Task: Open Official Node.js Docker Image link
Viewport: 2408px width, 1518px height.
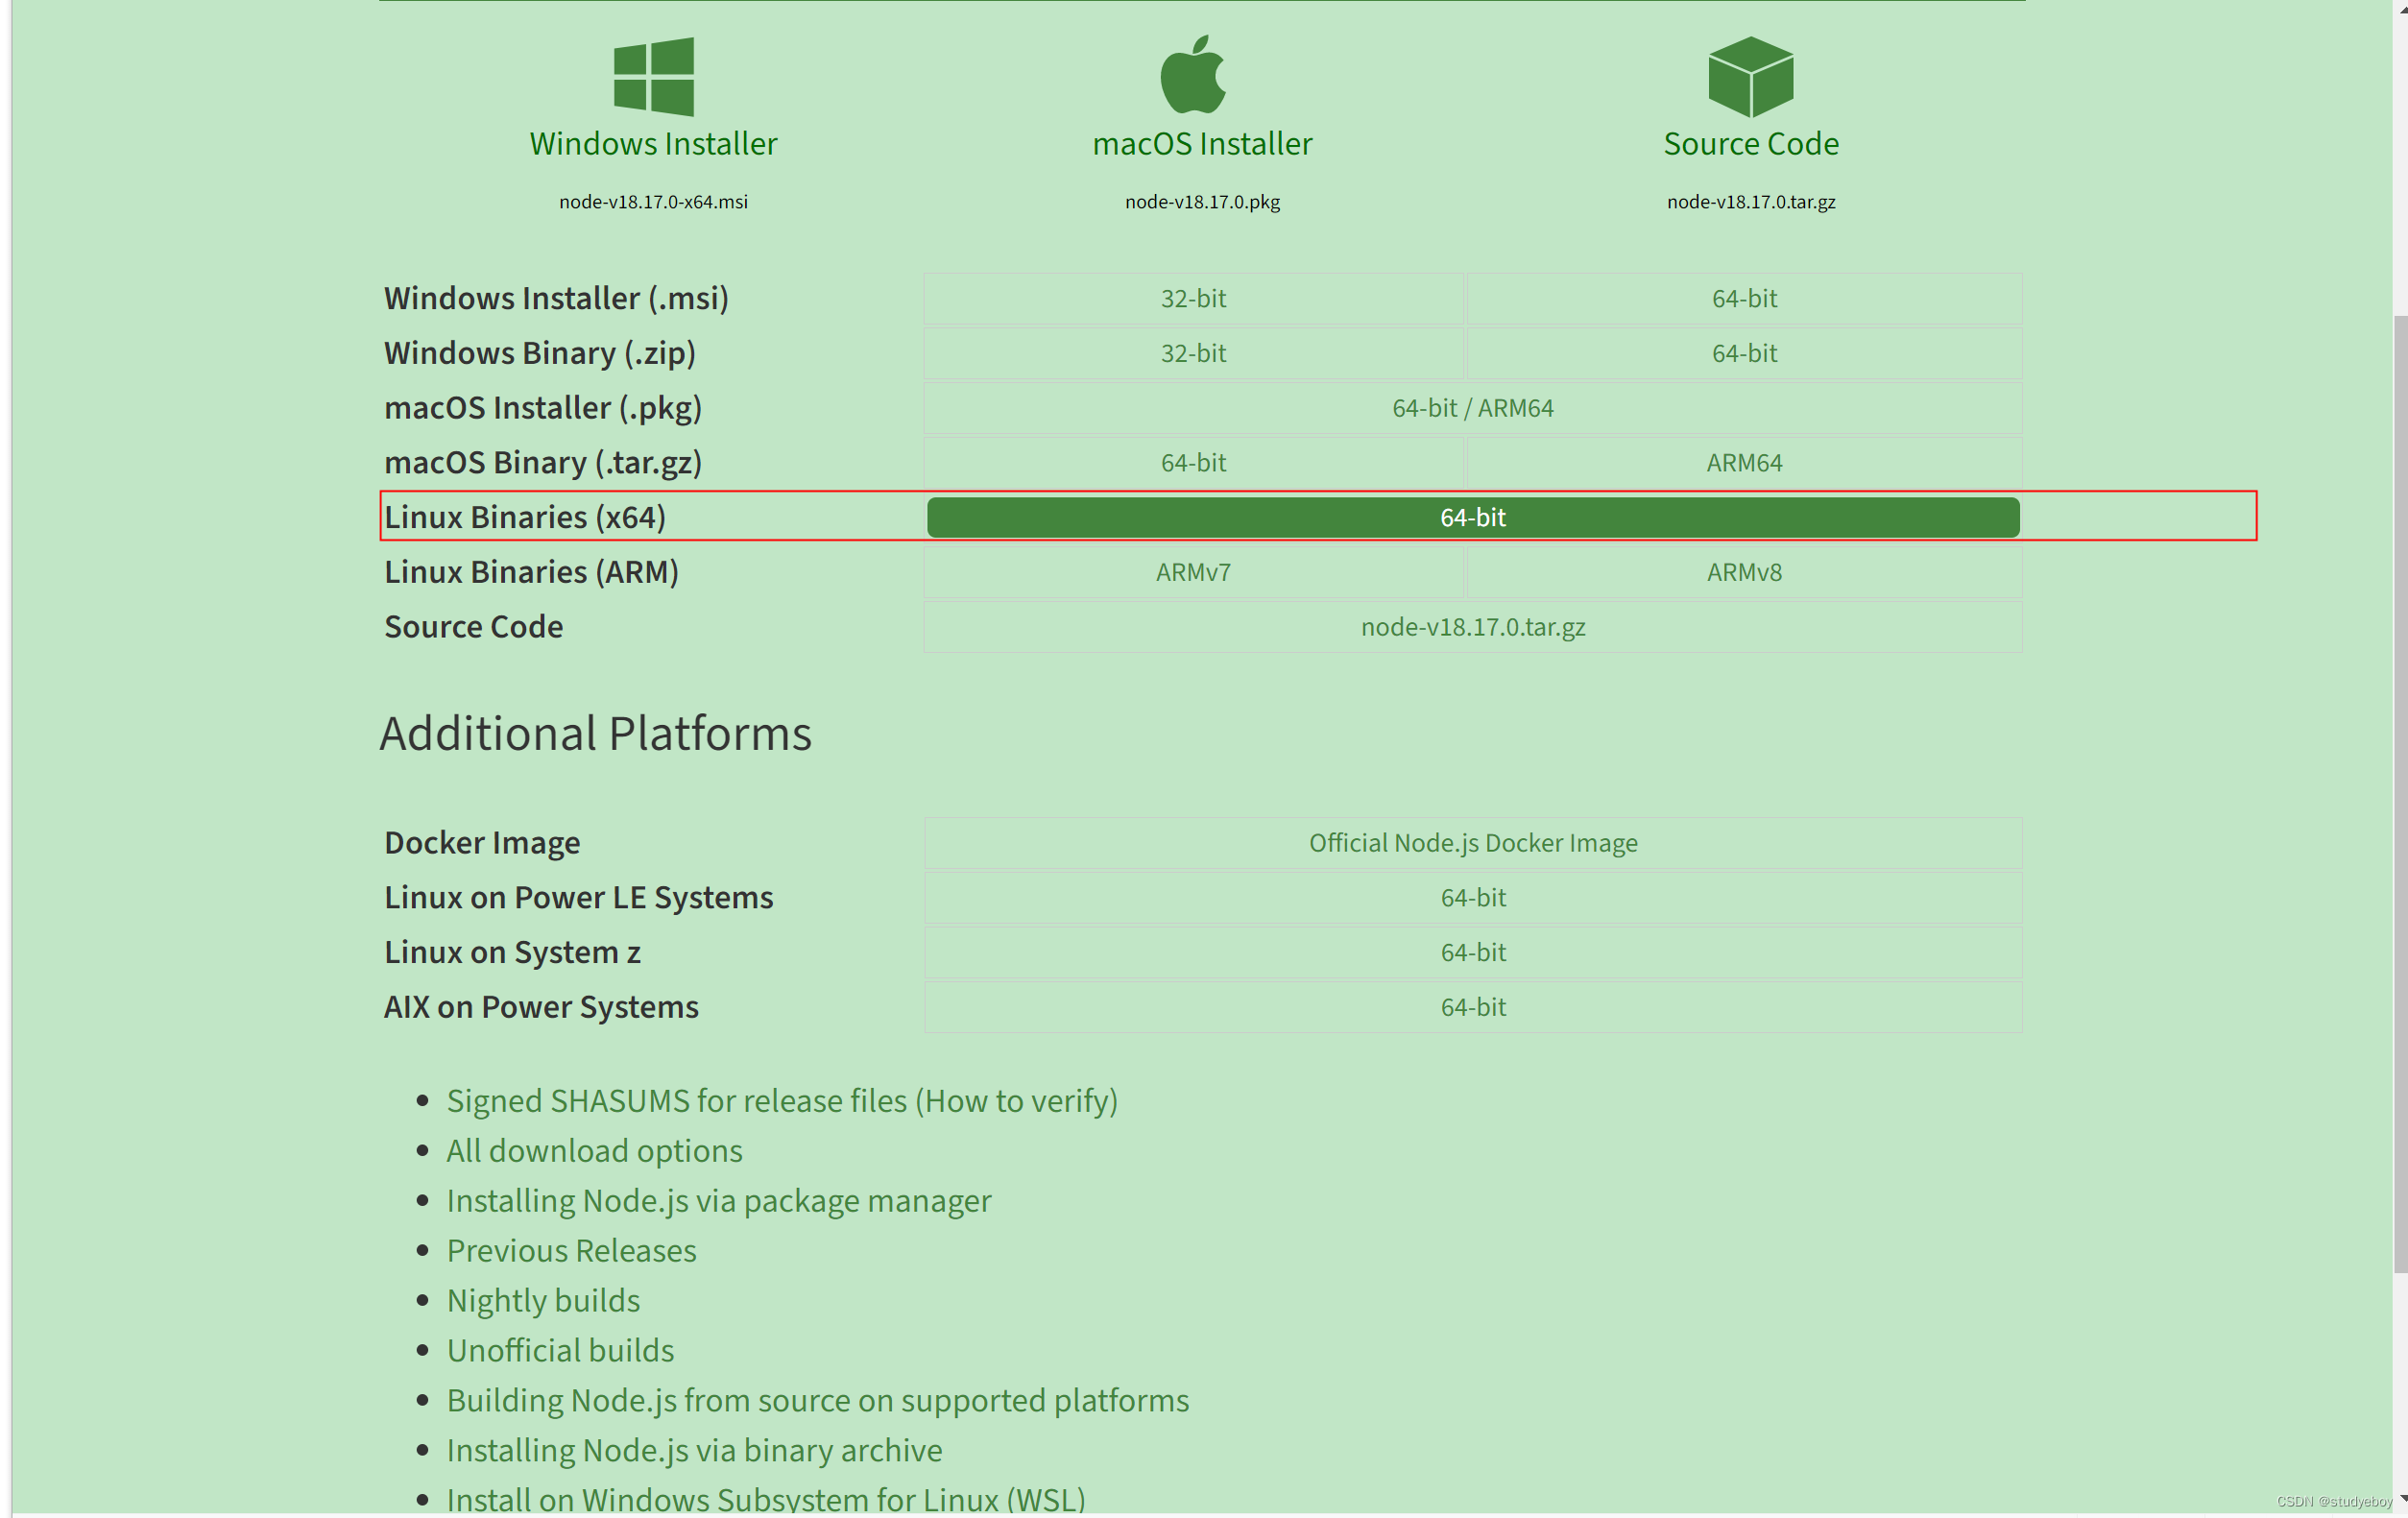Action: 1473,843
